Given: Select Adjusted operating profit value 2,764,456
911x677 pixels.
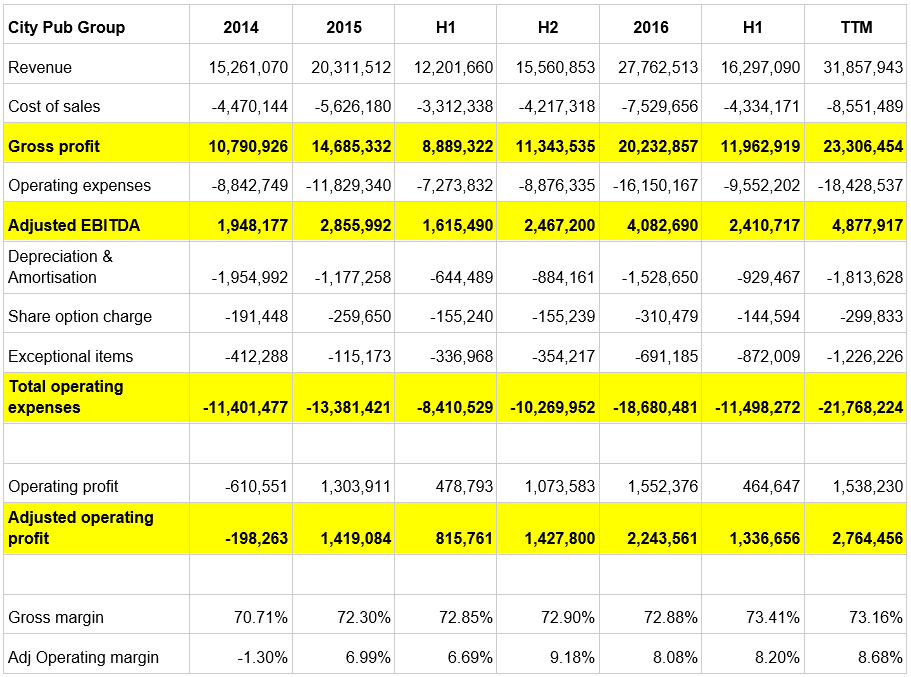Looking at the screenshot, I should (x=867, y=538).
